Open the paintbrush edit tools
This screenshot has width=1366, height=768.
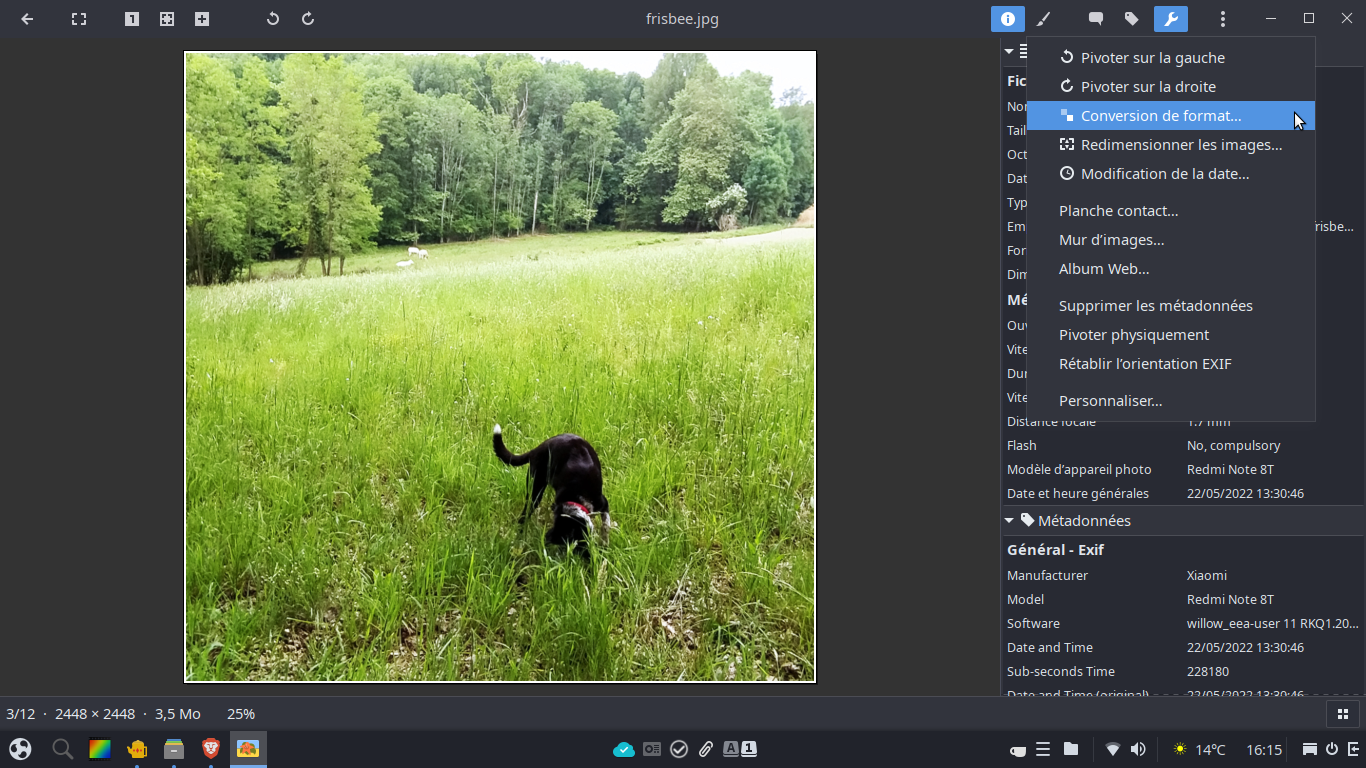(1043, 19)
